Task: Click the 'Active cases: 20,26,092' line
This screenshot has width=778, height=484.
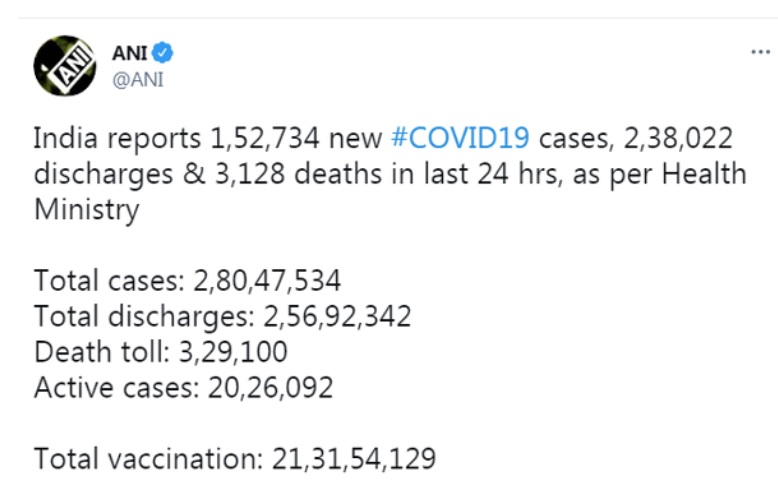Action: 184,388
